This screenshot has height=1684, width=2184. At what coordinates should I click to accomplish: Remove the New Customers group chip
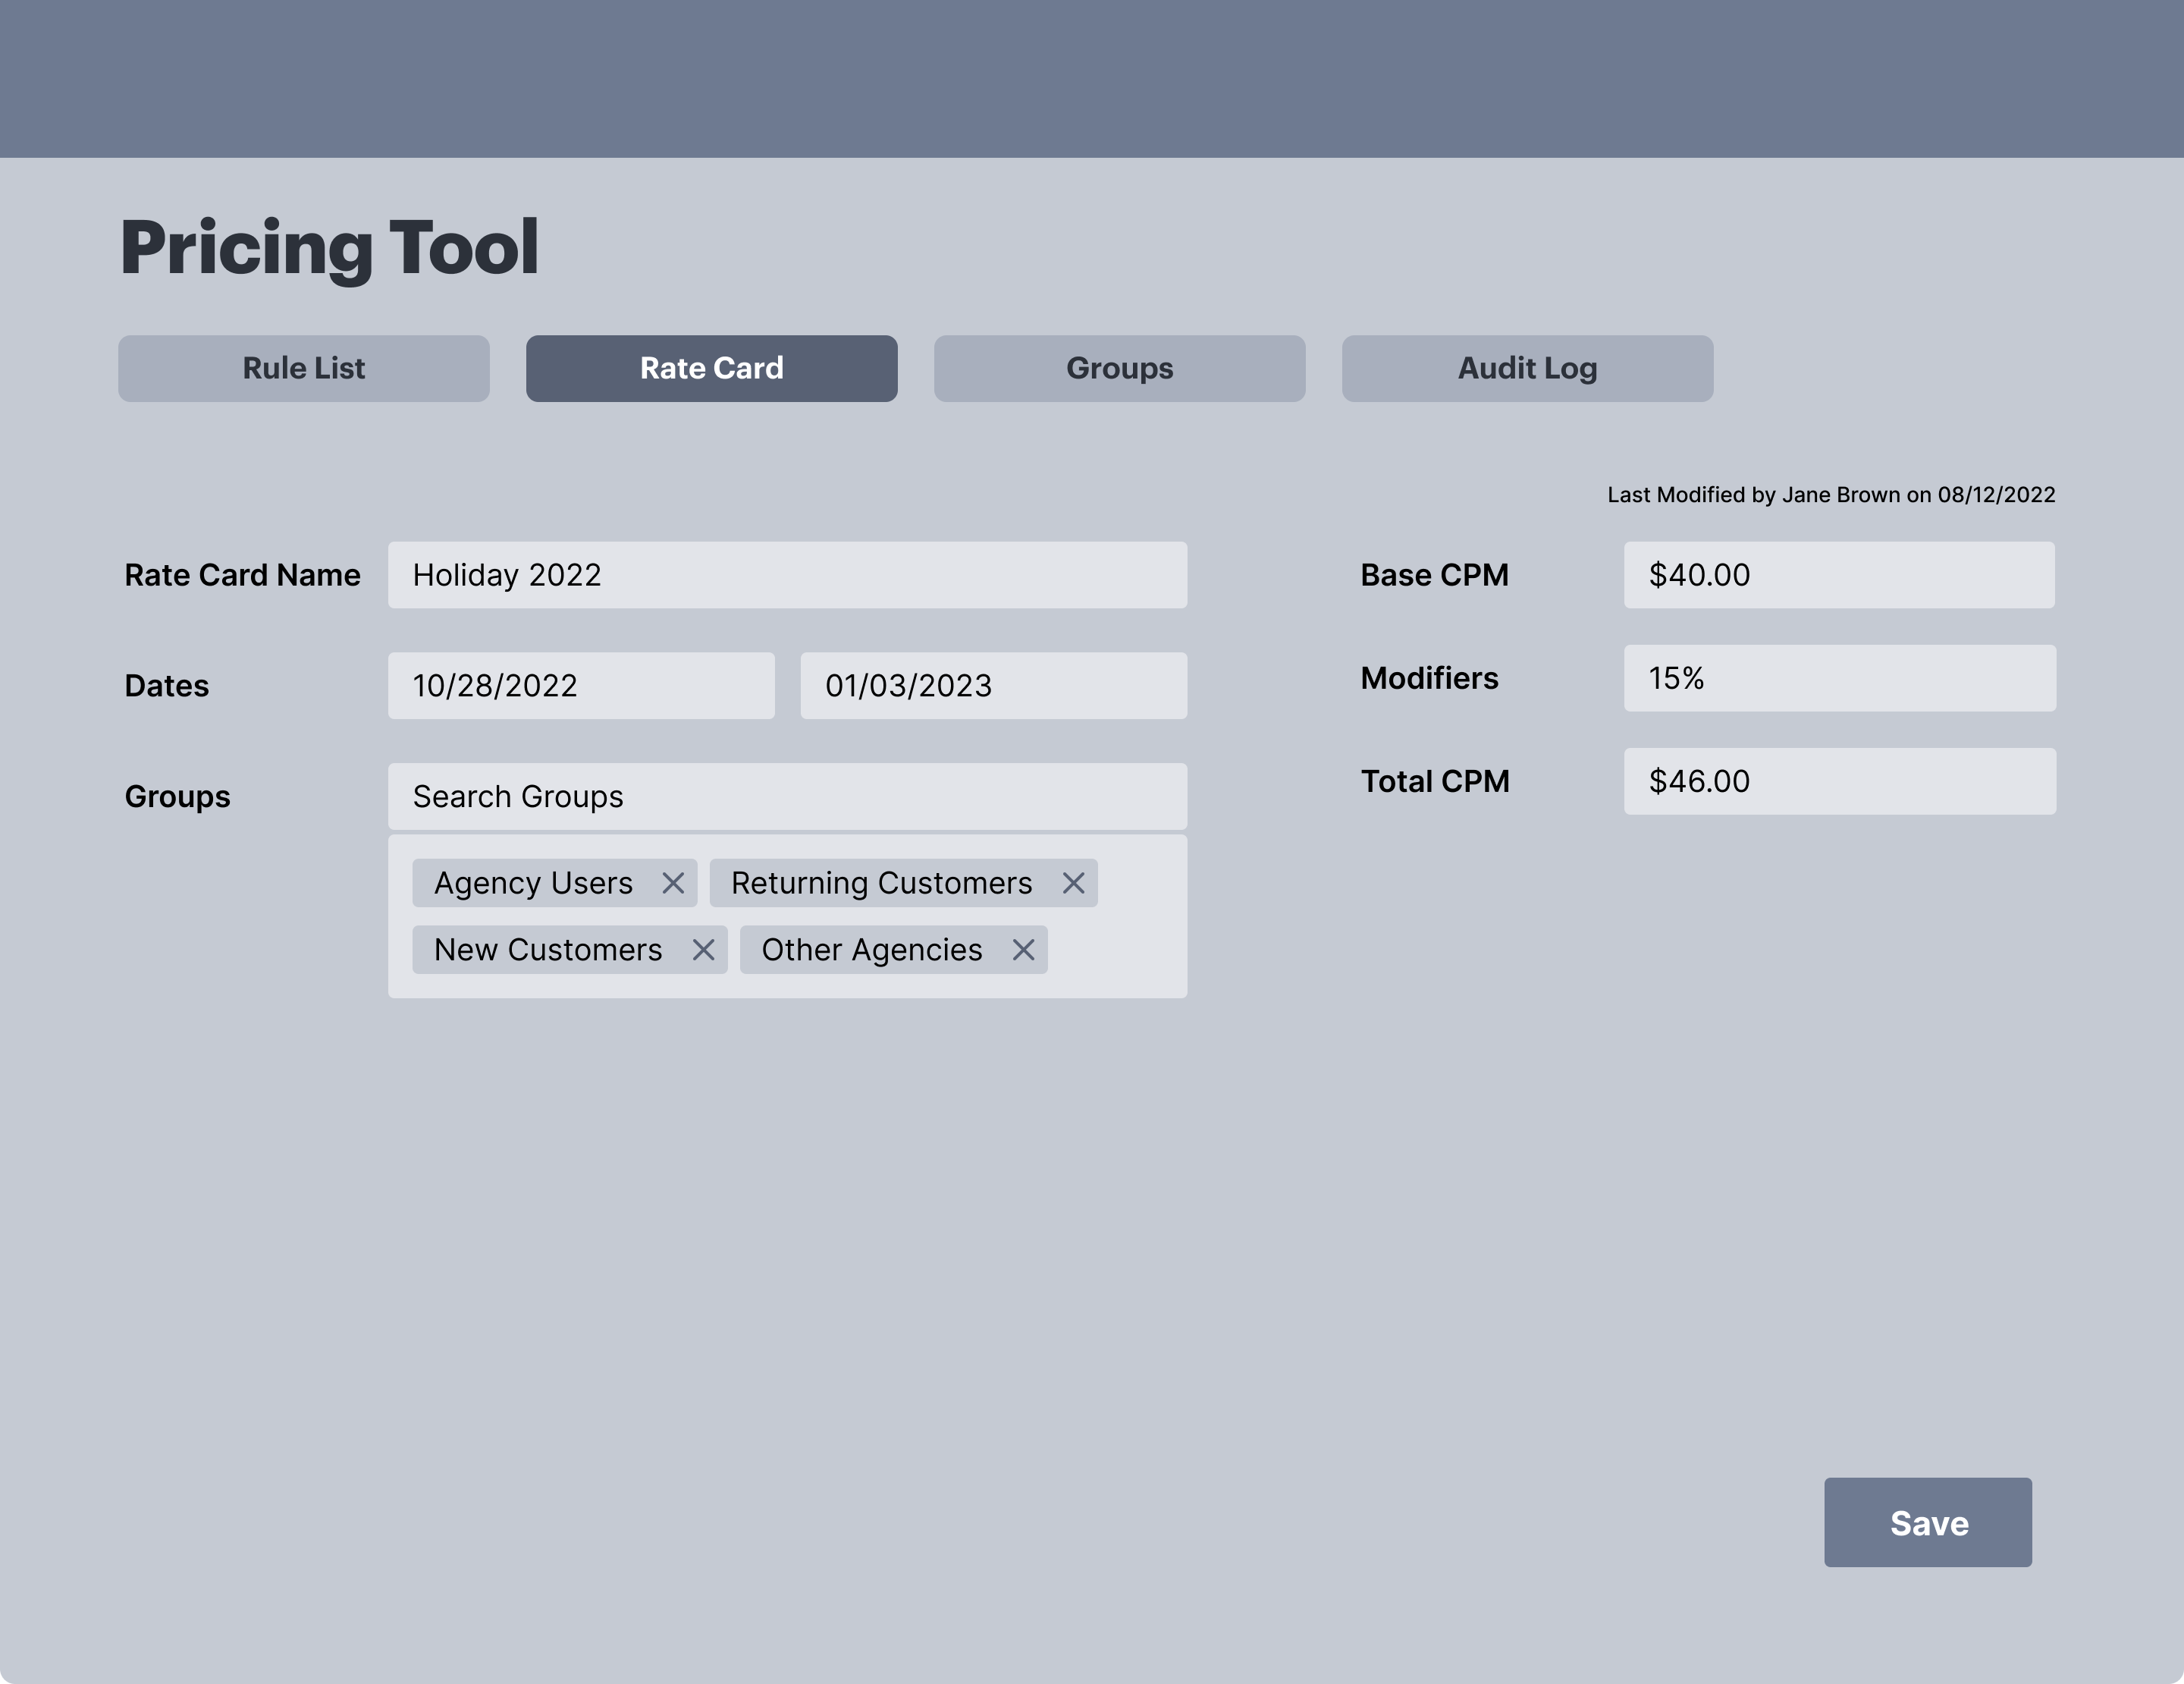pos(705,950)
